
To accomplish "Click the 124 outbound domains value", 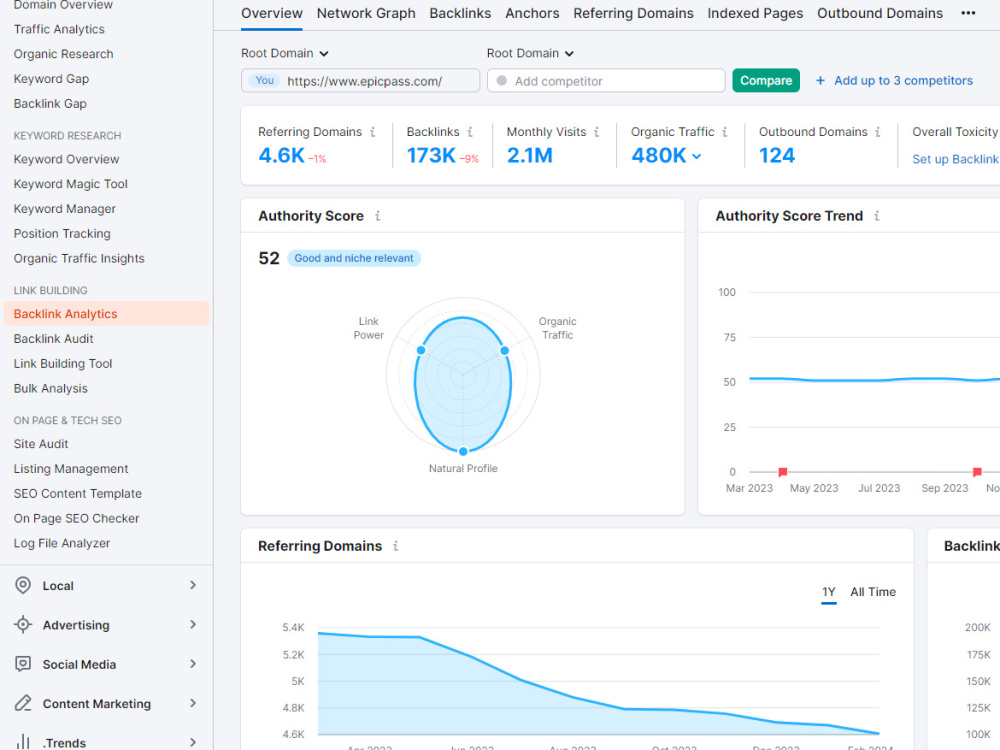I will point(777,155).
